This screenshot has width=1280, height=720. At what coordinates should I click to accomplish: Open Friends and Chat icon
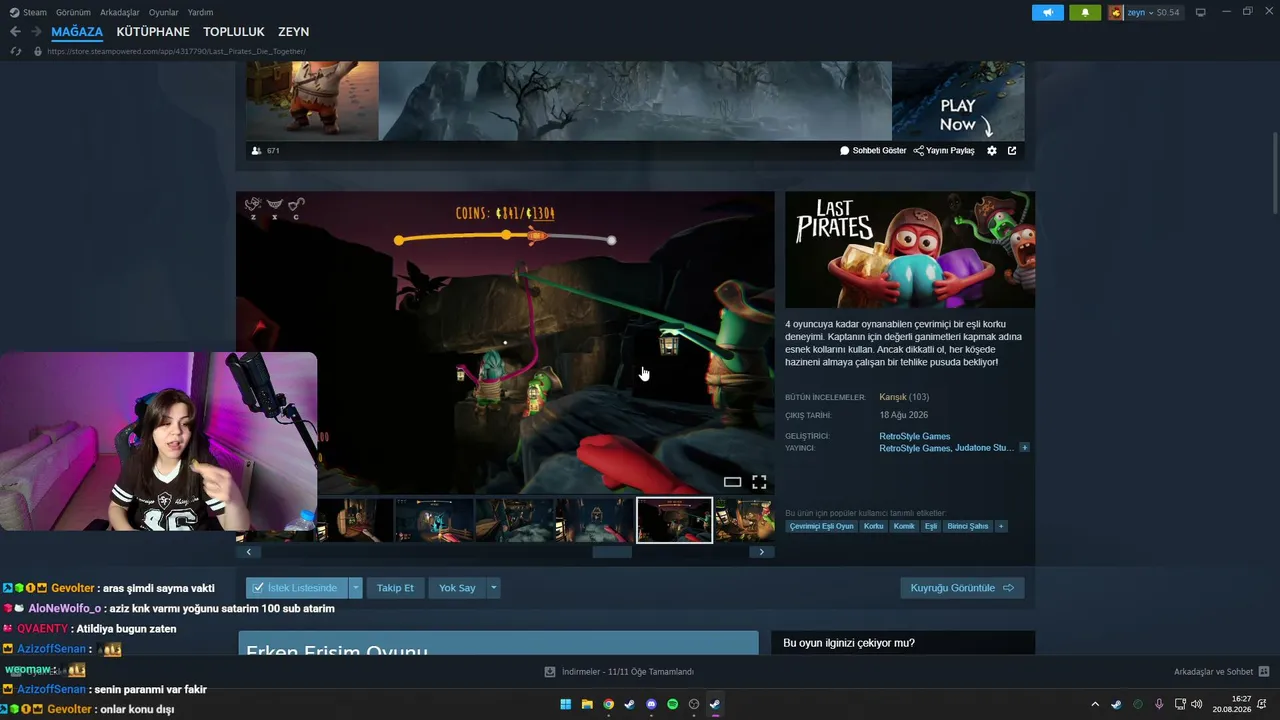click(x=1264, y=672)
